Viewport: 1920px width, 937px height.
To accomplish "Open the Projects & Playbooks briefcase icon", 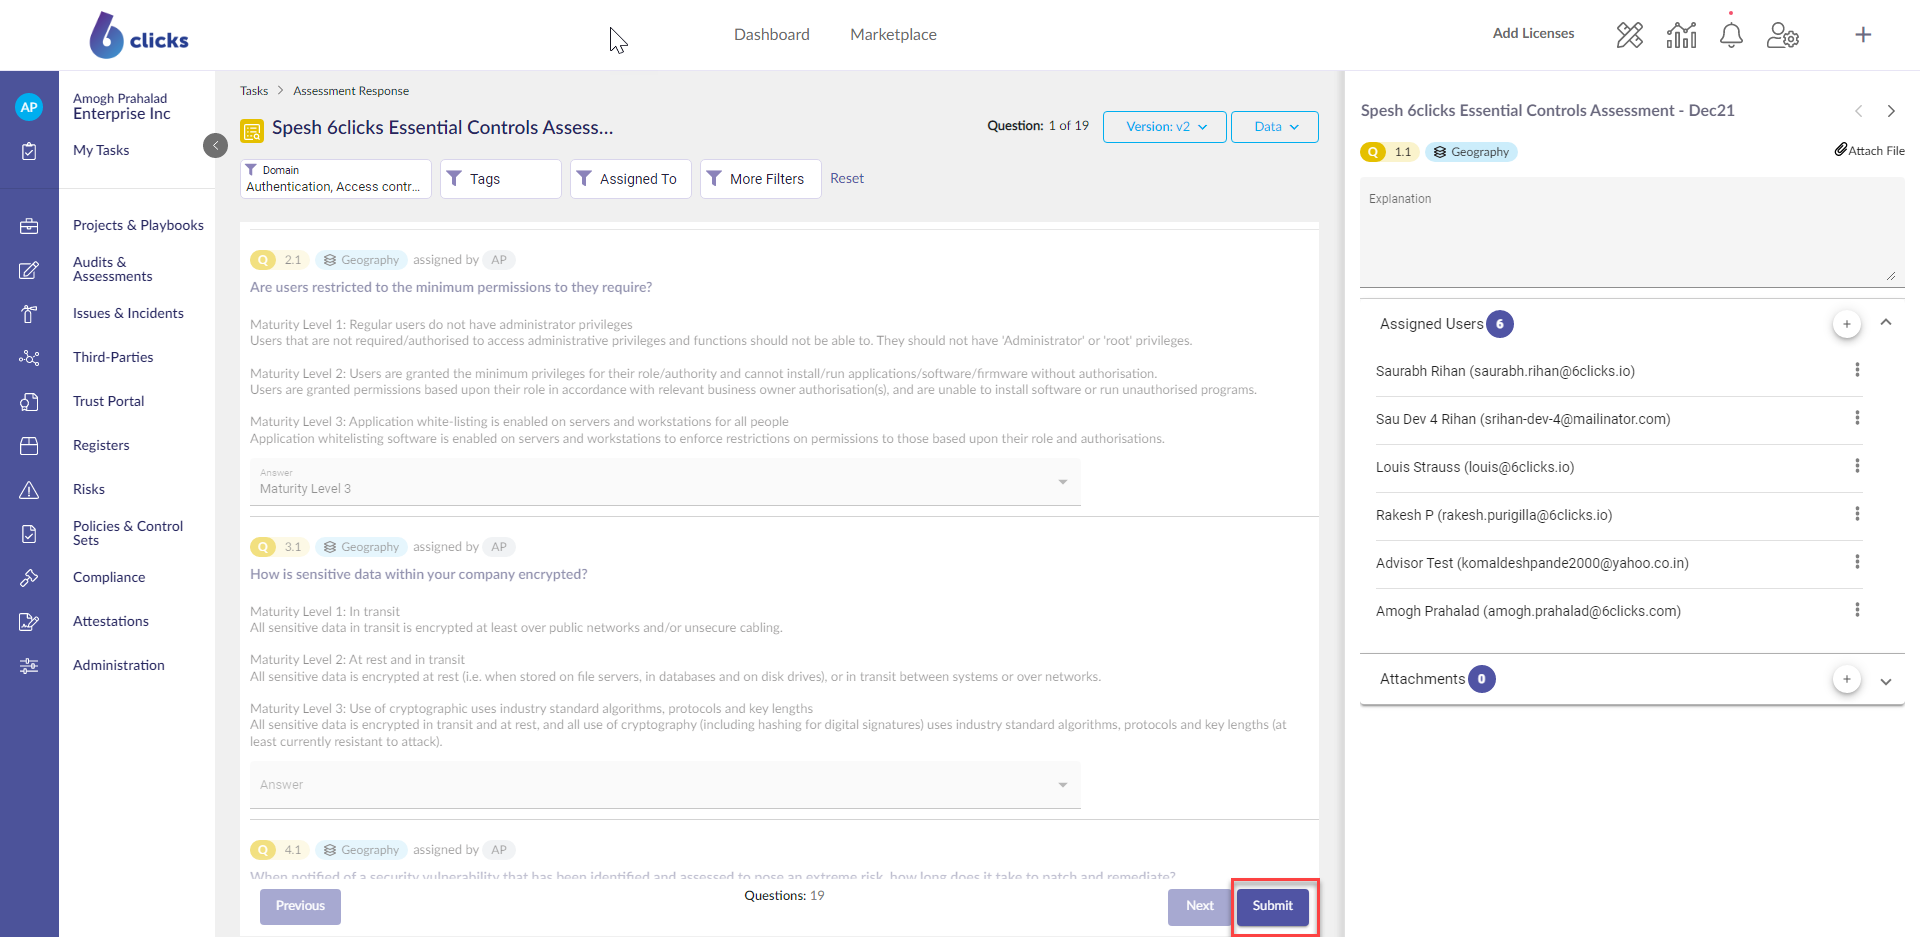I will coord(29,226).
